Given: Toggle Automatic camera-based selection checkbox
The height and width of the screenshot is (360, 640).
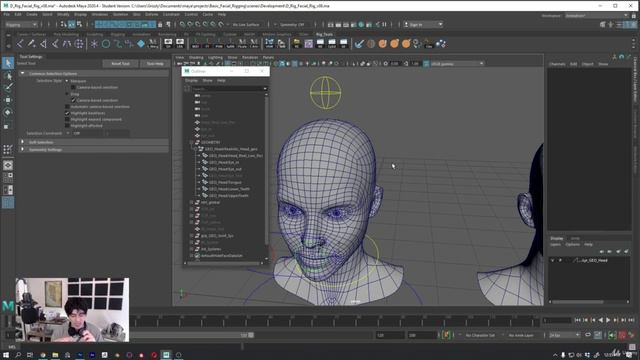Looking at the screenshot, I should [67, 107].
